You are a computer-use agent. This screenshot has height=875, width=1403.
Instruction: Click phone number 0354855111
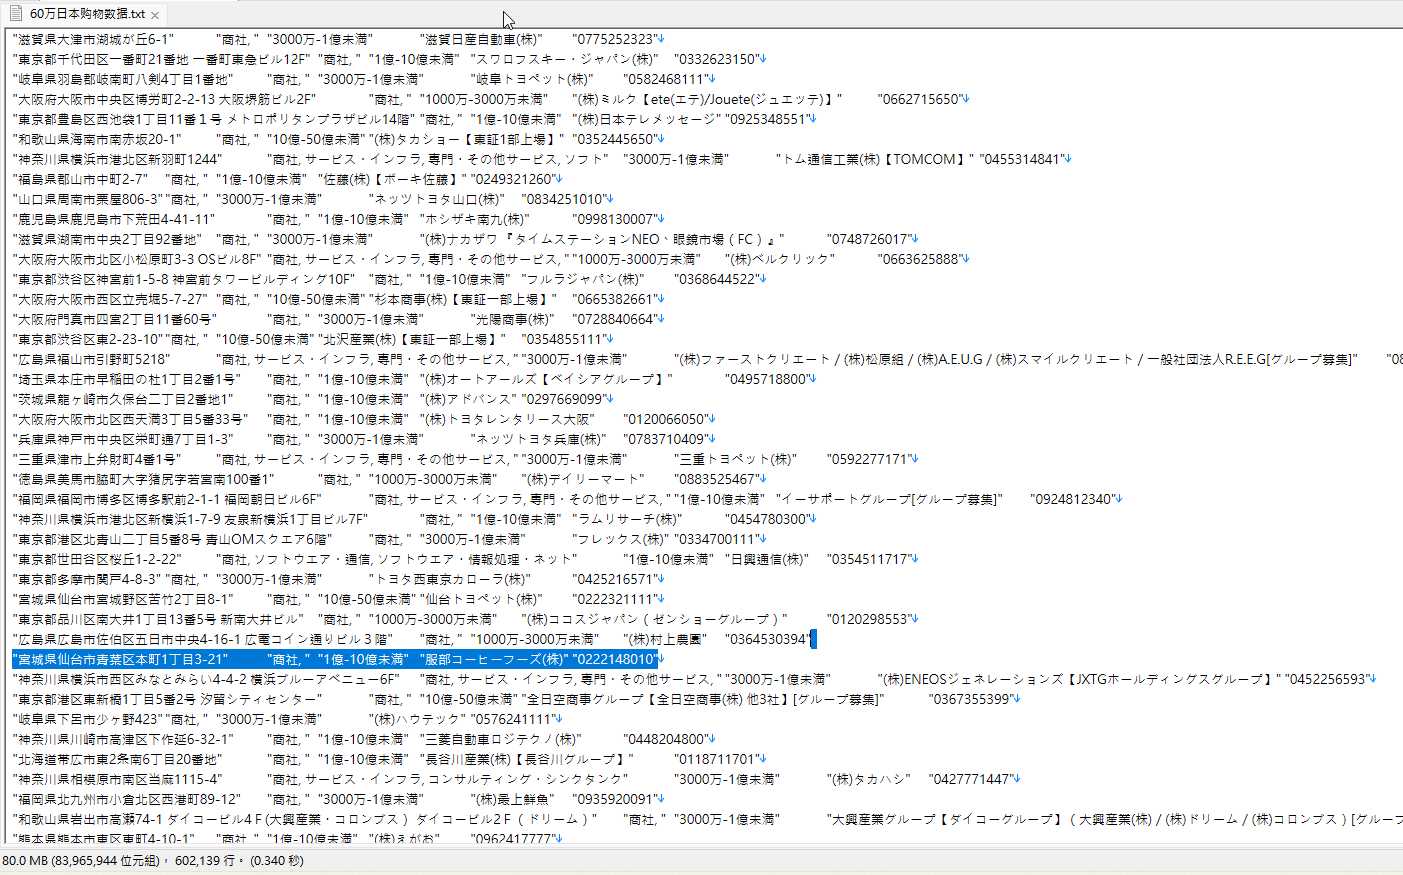563,339
